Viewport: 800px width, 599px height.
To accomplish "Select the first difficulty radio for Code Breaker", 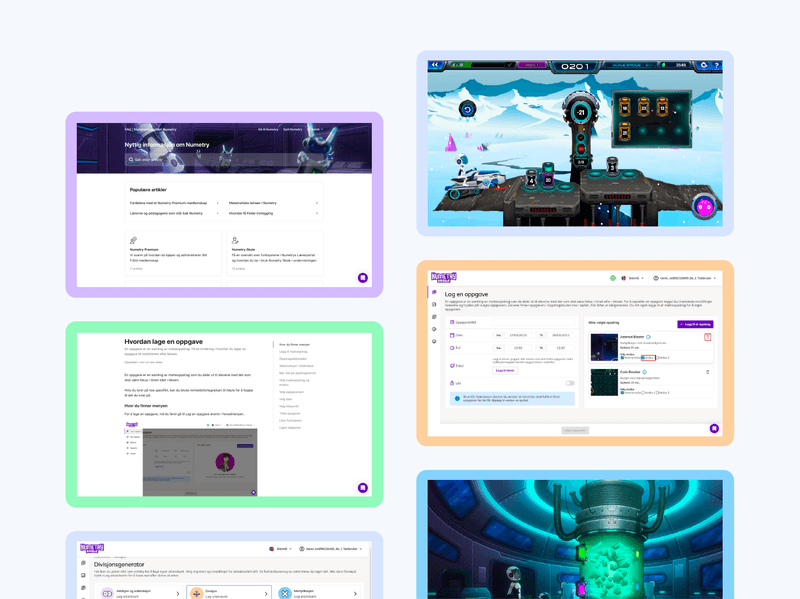I will pos(622,393).
